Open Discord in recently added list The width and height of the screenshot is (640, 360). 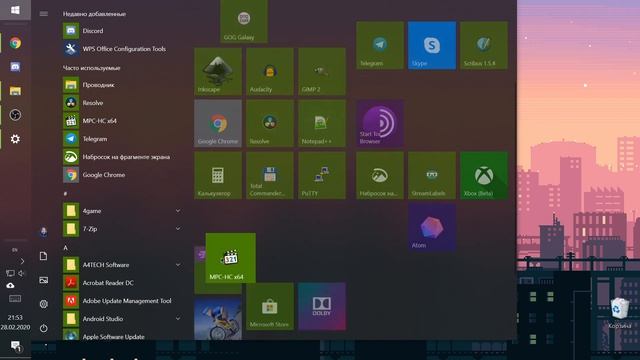[122, 31]
